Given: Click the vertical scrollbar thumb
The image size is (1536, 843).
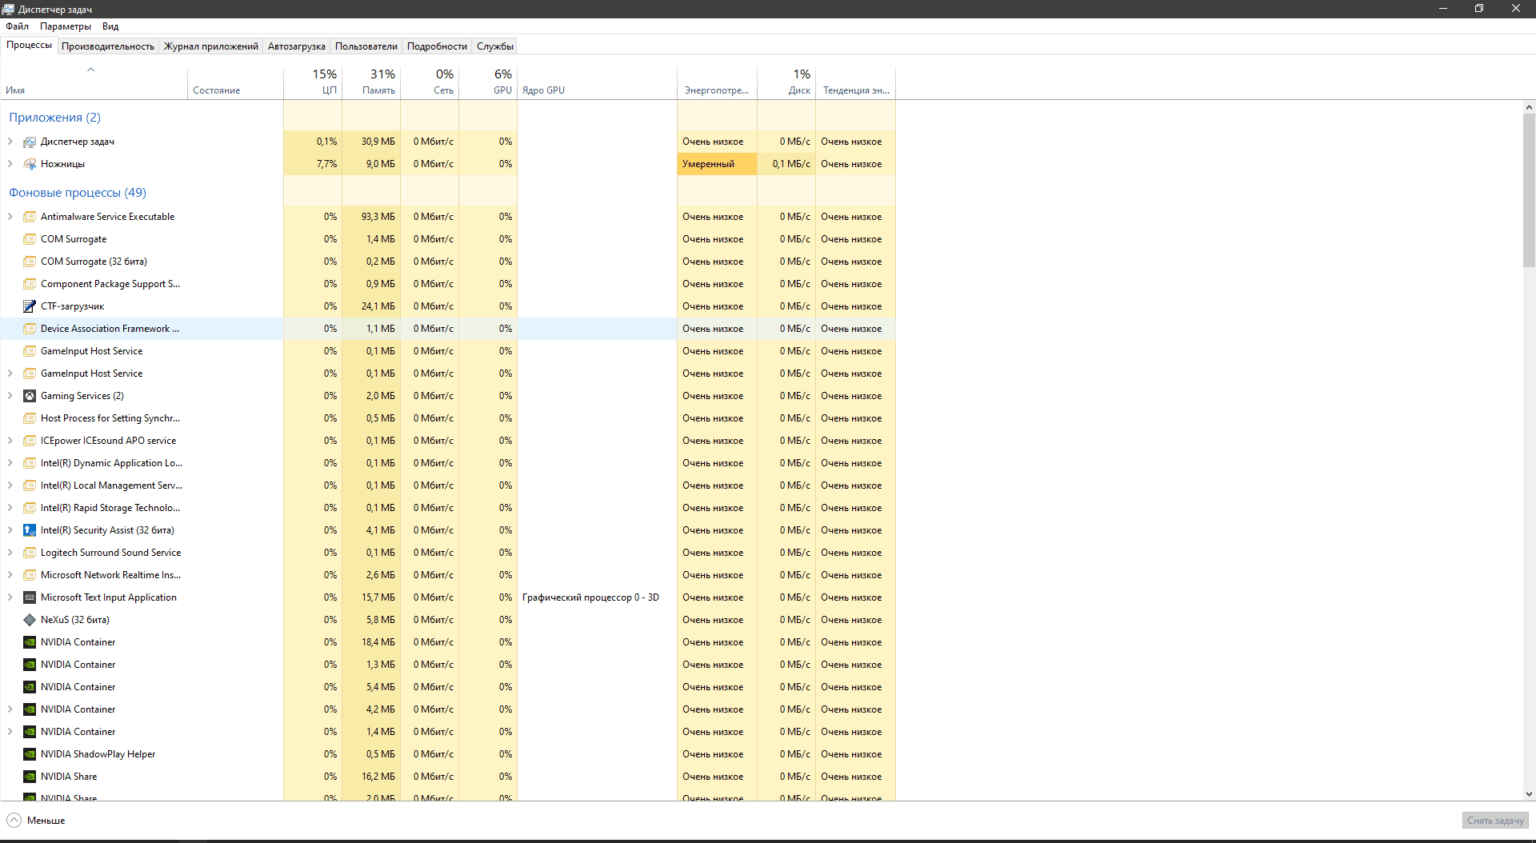Looking at the screenshot, I should 1529,190.
